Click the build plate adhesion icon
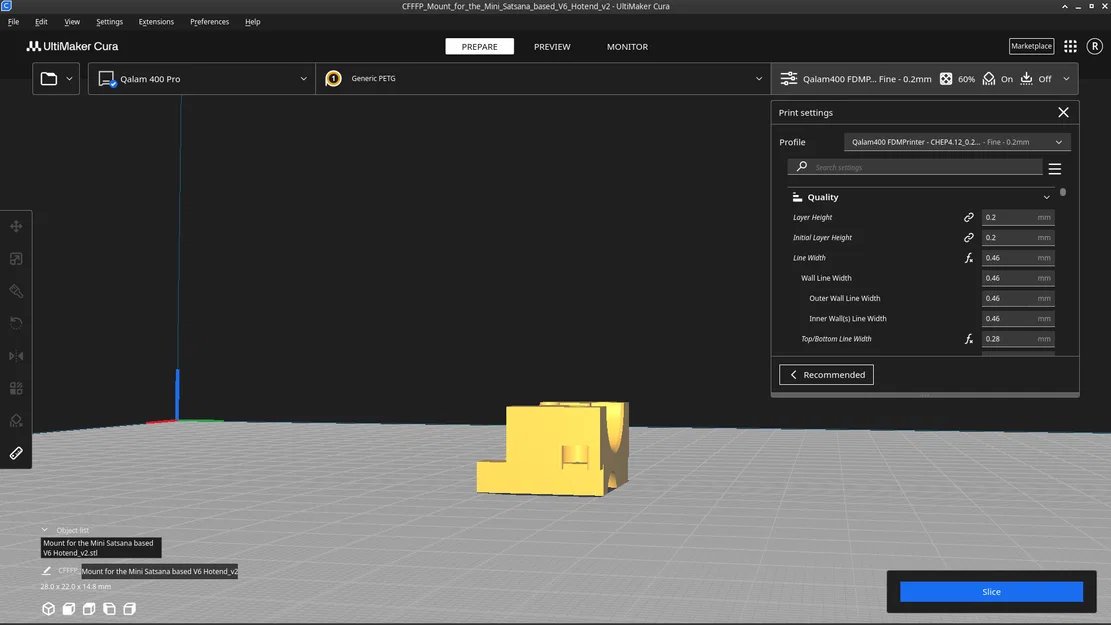Screen dimensions: 1111x625 coord(1026,79)
